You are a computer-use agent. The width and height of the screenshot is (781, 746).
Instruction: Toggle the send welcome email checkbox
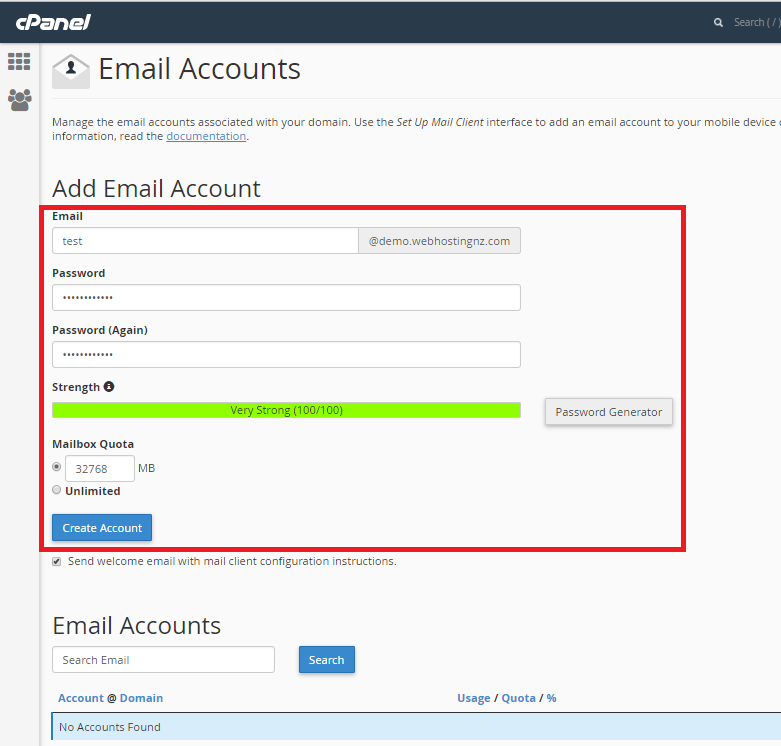tap(57, 562)
